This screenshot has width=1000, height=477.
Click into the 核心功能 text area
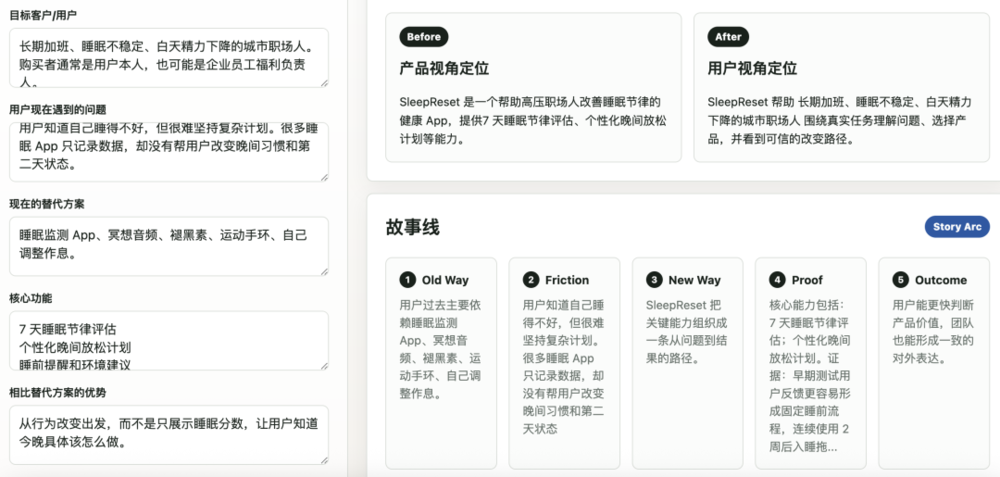point(169,341)
